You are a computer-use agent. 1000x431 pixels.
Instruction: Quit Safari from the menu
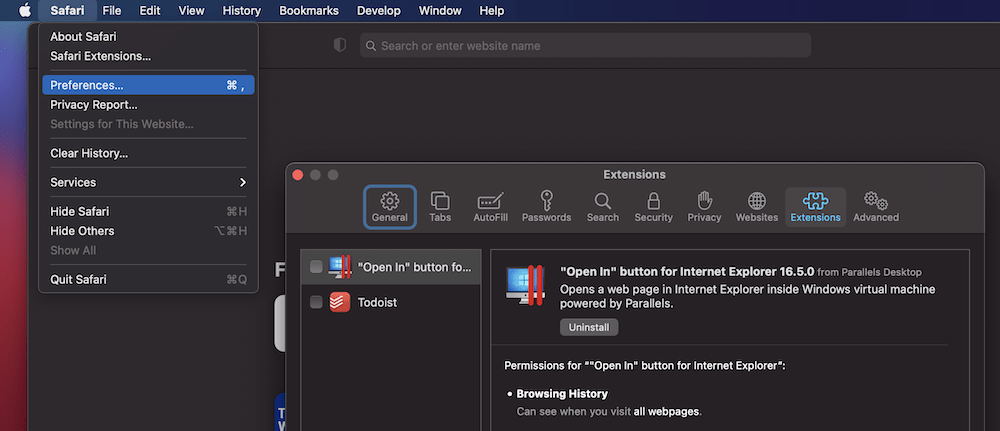(148, 279)
